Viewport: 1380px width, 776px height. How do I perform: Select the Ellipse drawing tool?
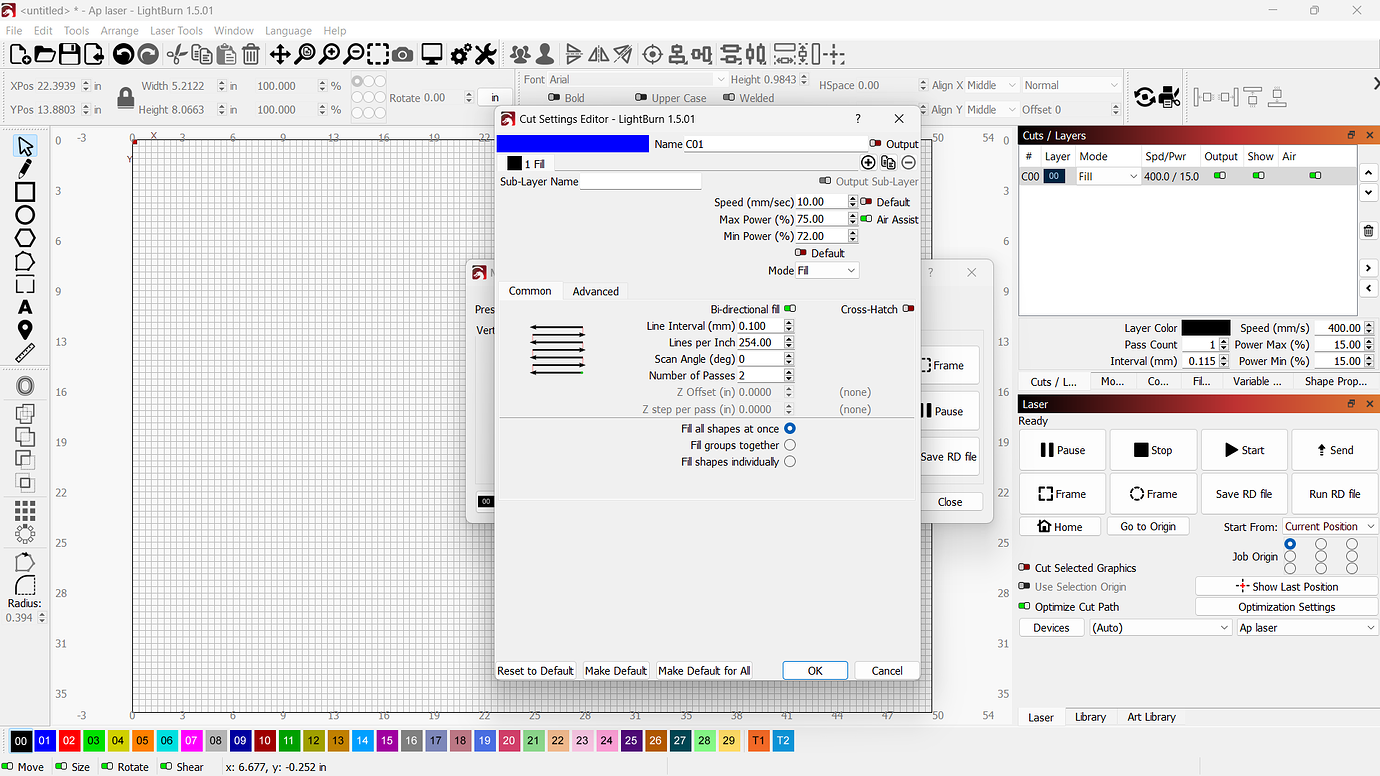tap(25, 214)
